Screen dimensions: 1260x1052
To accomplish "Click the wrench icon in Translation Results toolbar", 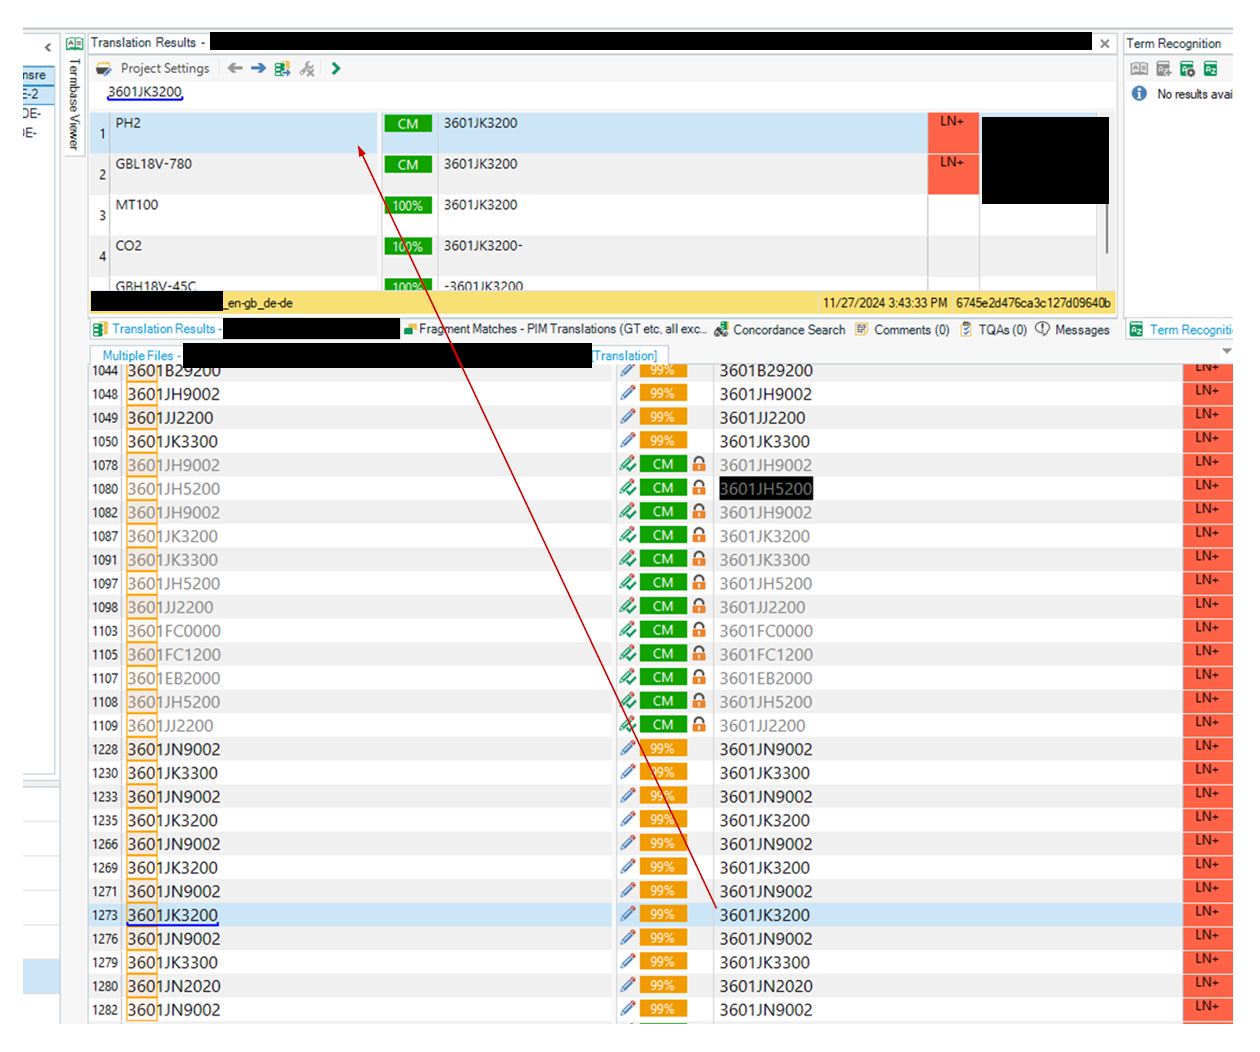I will pyautogui.click(x=307, y=69).
